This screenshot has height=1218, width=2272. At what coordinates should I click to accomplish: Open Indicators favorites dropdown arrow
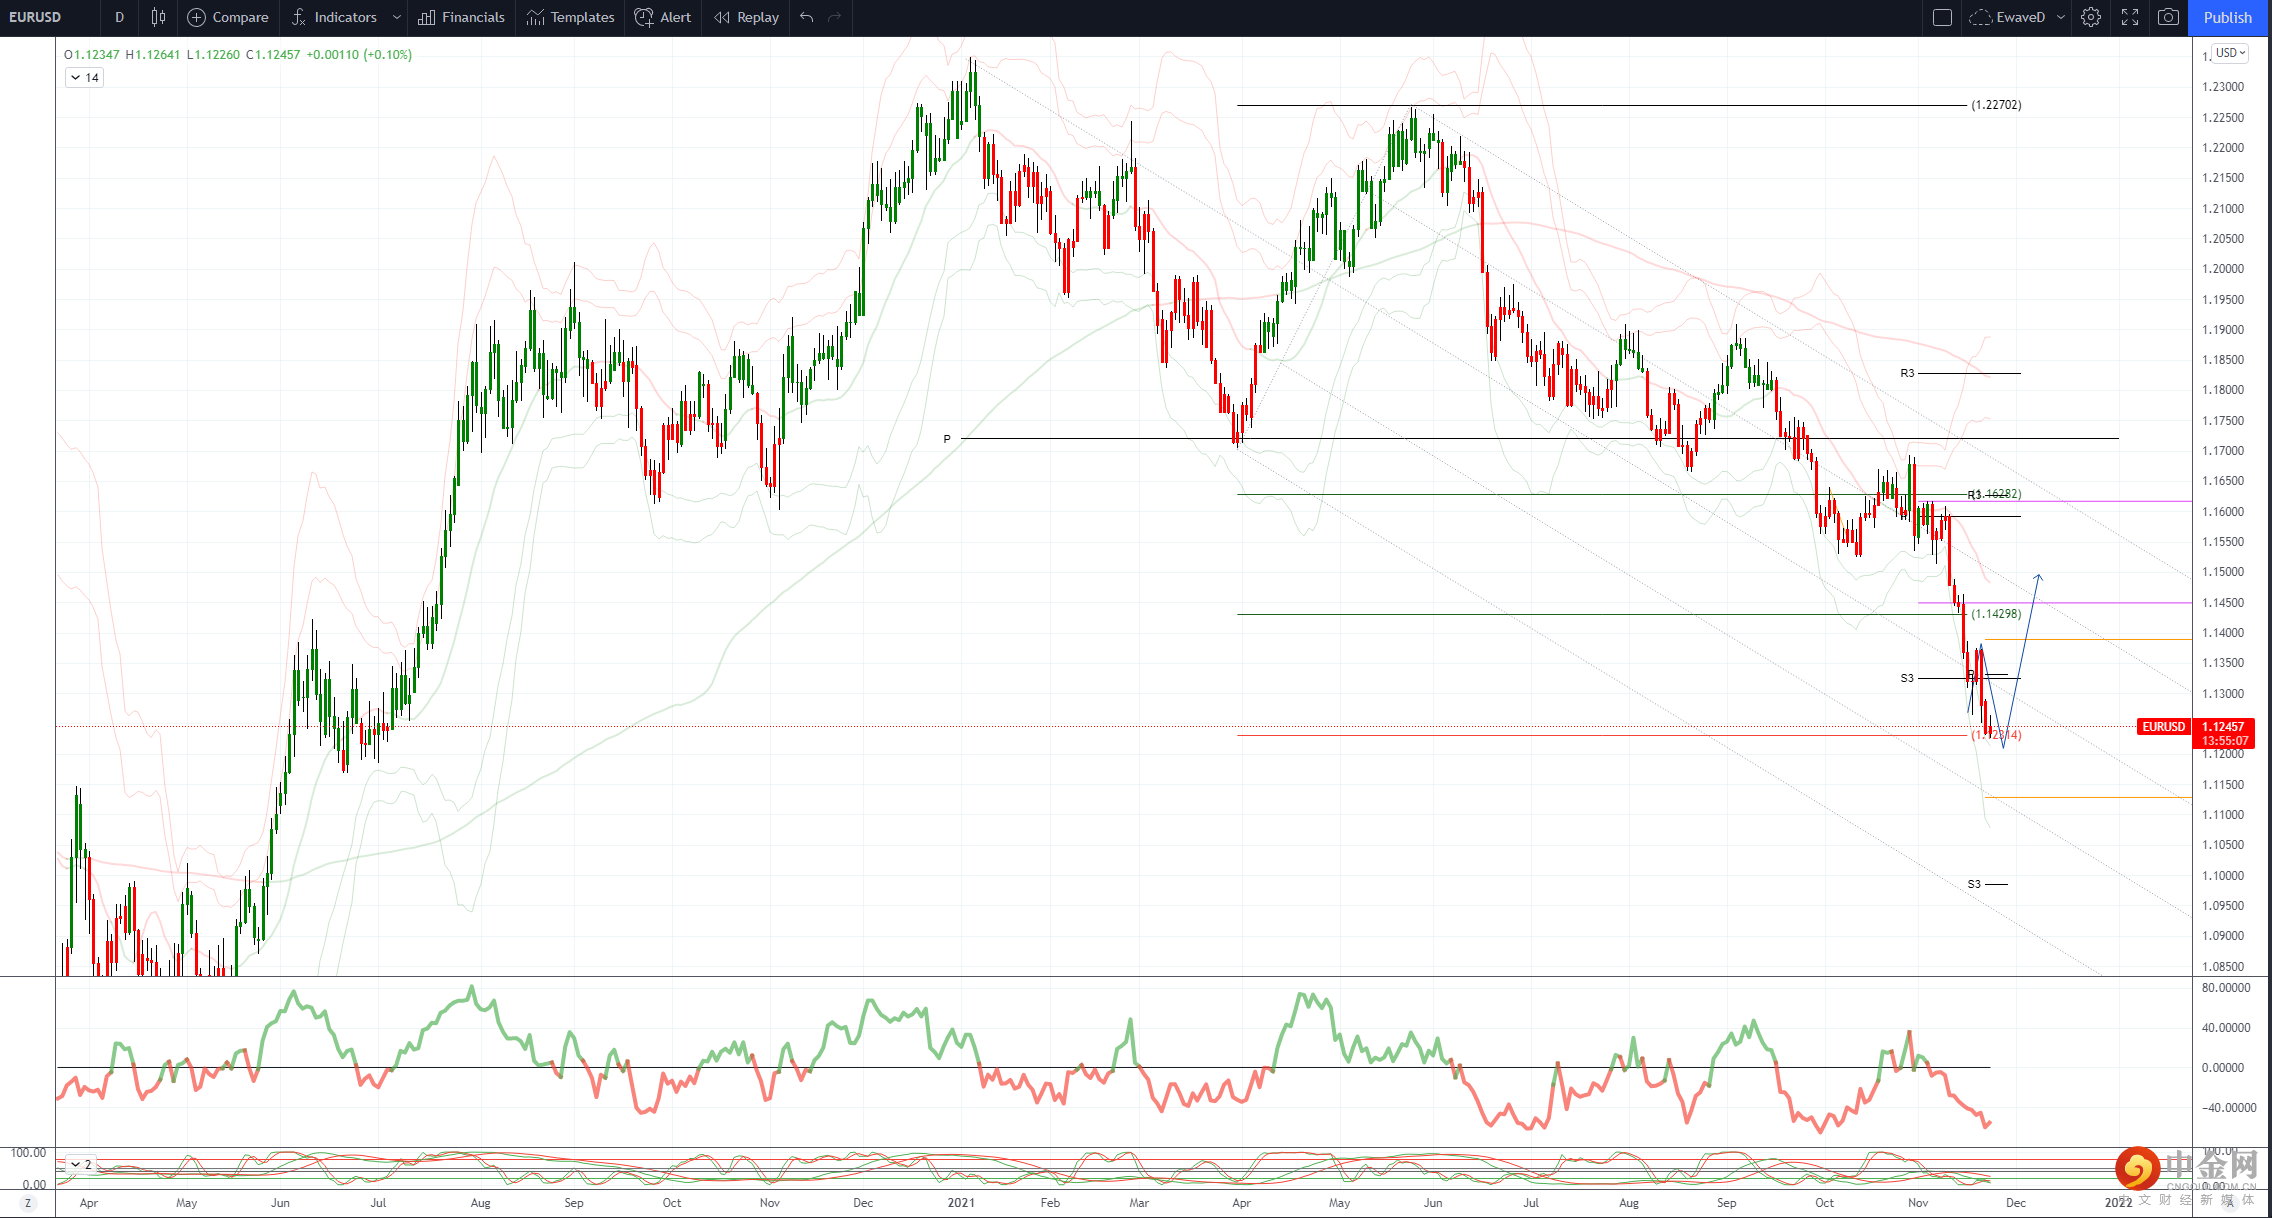[397, 17]
